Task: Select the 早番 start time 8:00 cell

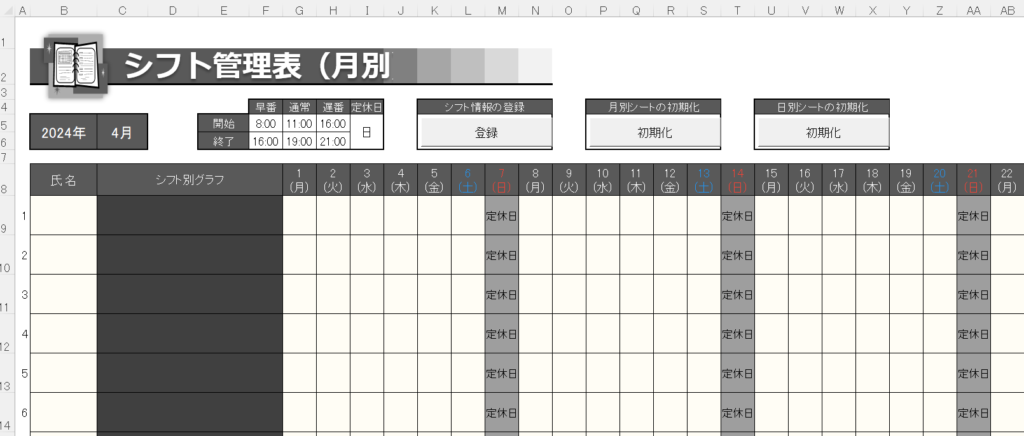Action: pos(265,124)
